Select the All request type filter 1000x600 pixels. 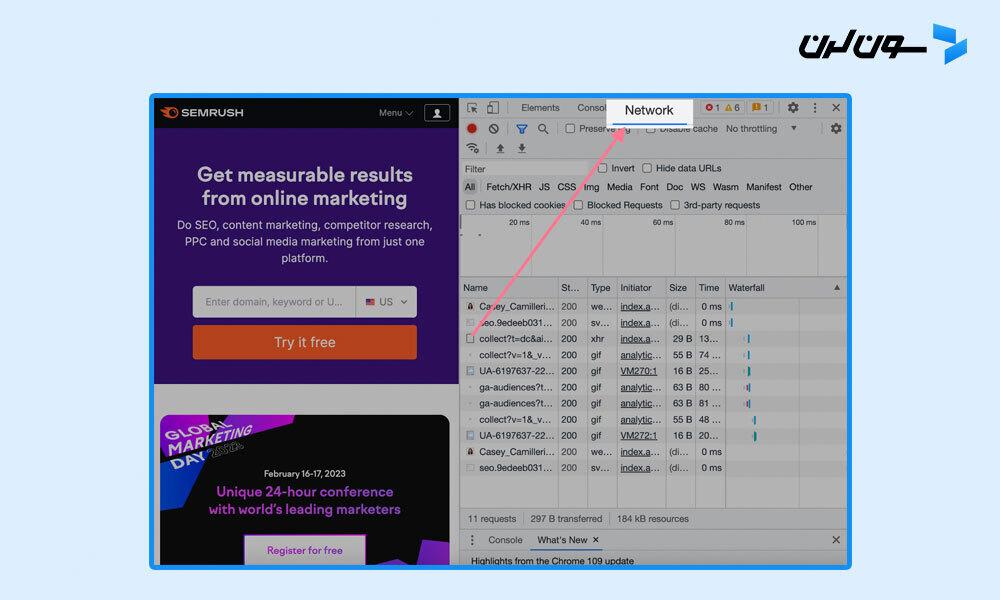click(470, 187)
